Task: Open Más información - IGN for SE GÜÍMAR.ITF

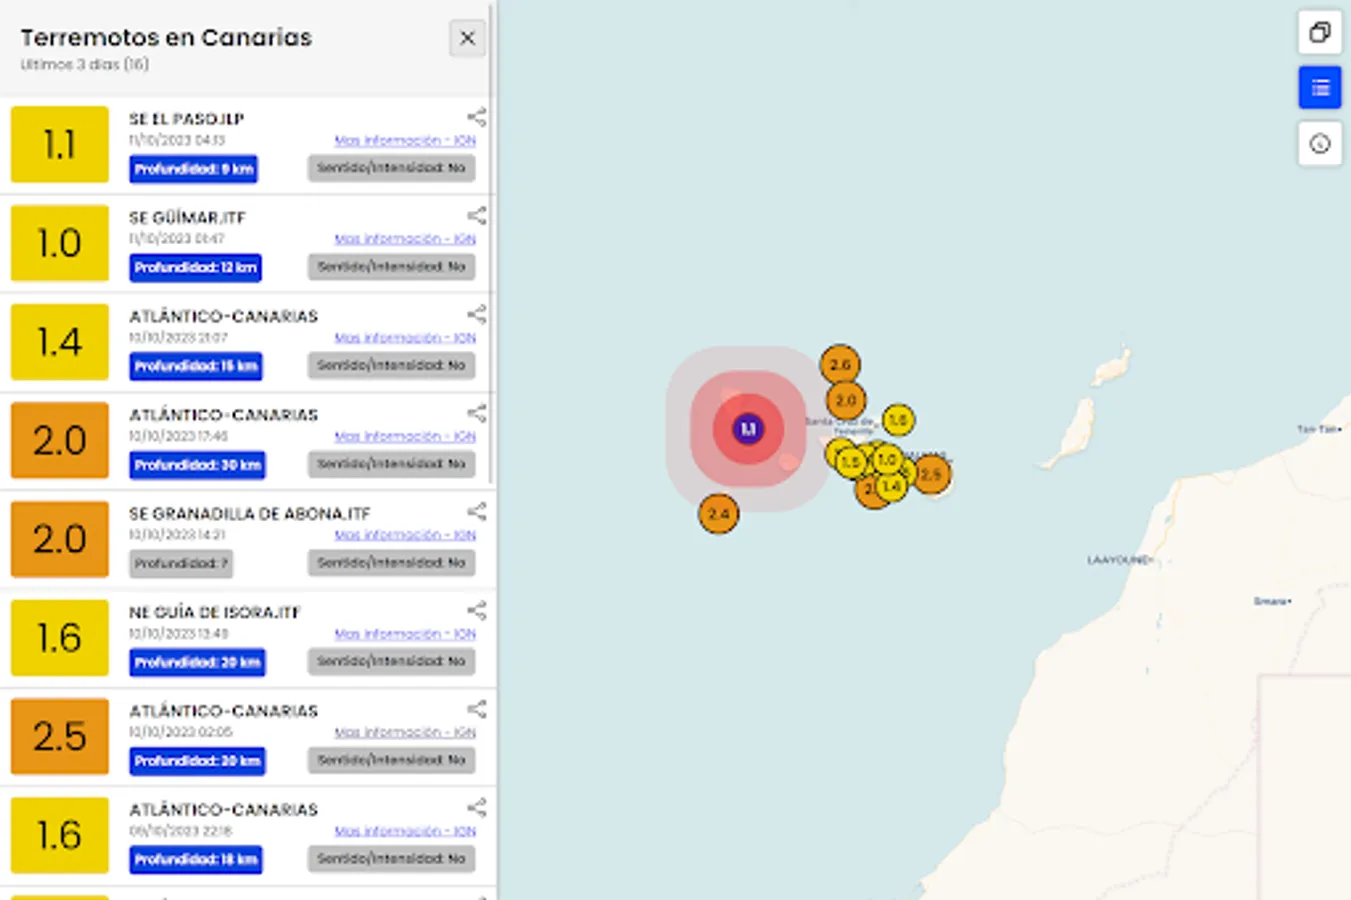Action: pos(404,239)
